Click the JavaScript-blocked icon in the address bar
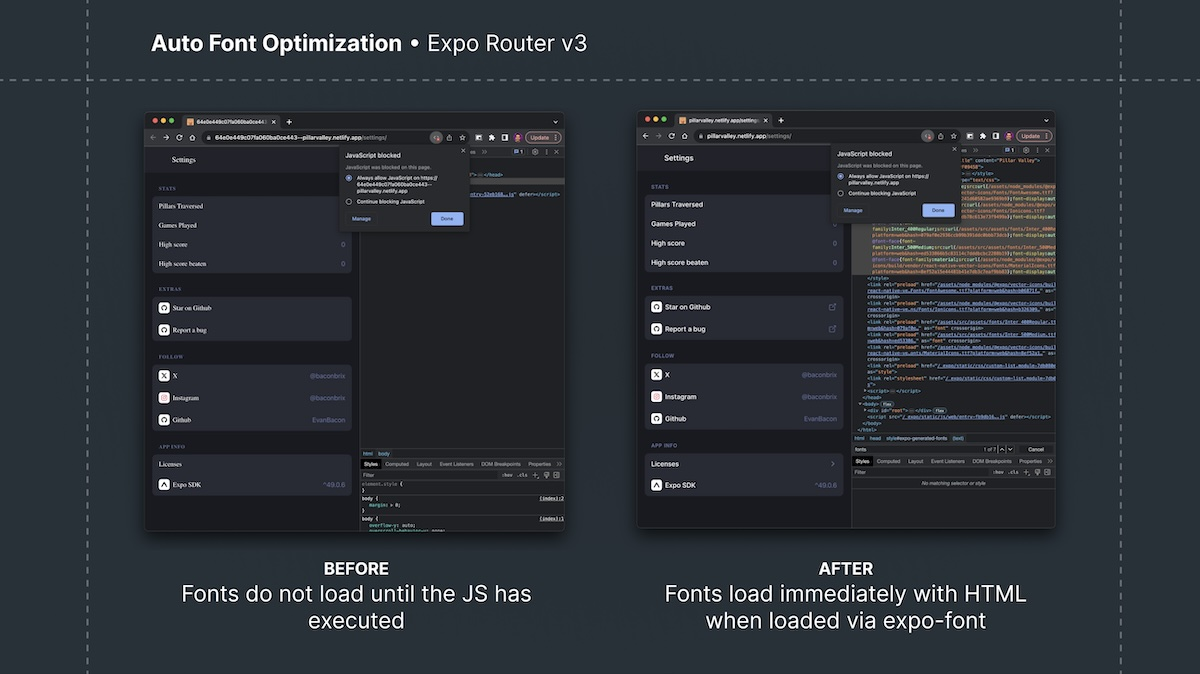Viewport: 1200px width, 674px height. [435, 137]
